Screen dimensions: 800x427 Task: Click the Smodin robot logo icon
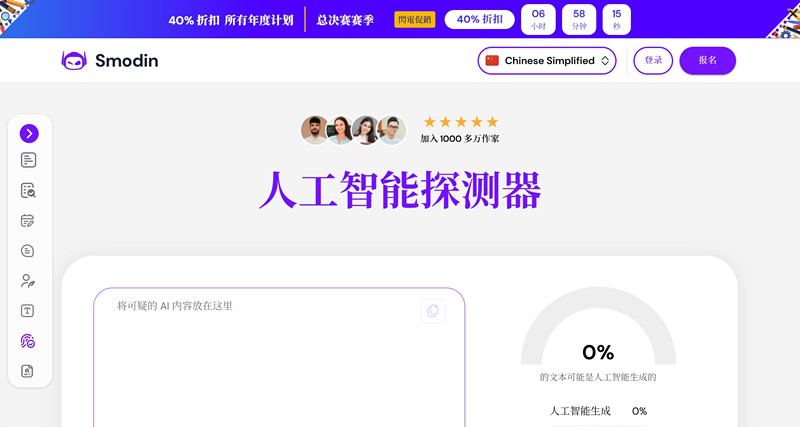pyautogui.click(x=74, y=61)
